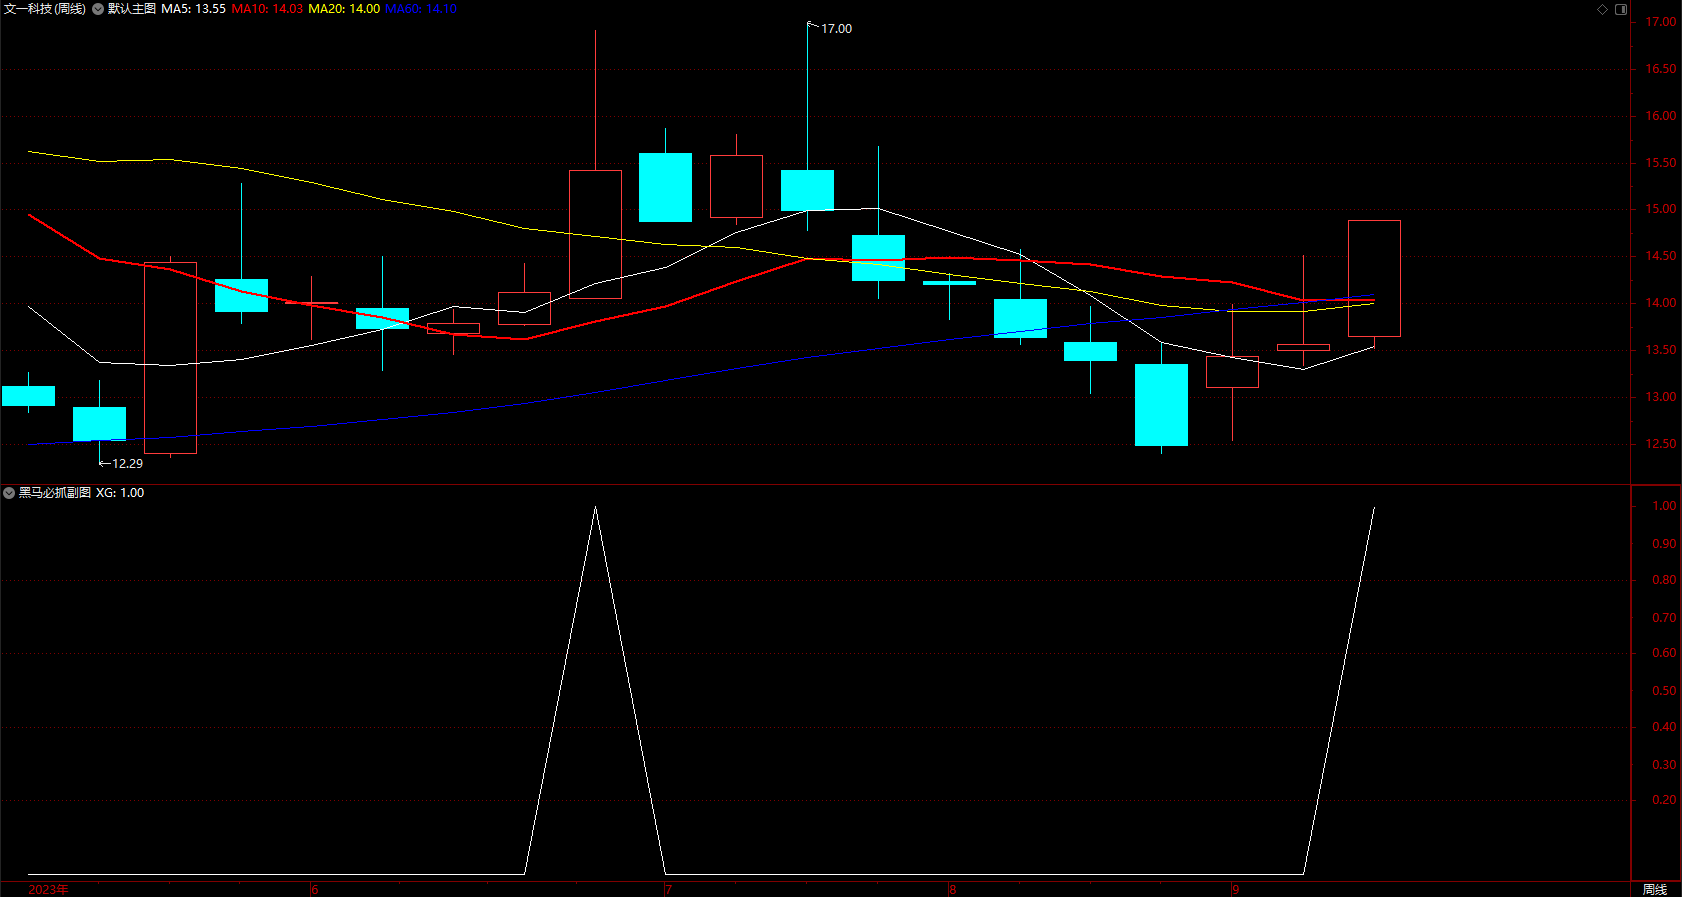The image size is (1682, 897).
Task: Open the 默认主图 main chart indicator dropdown
Action: [x=98, y=9]
